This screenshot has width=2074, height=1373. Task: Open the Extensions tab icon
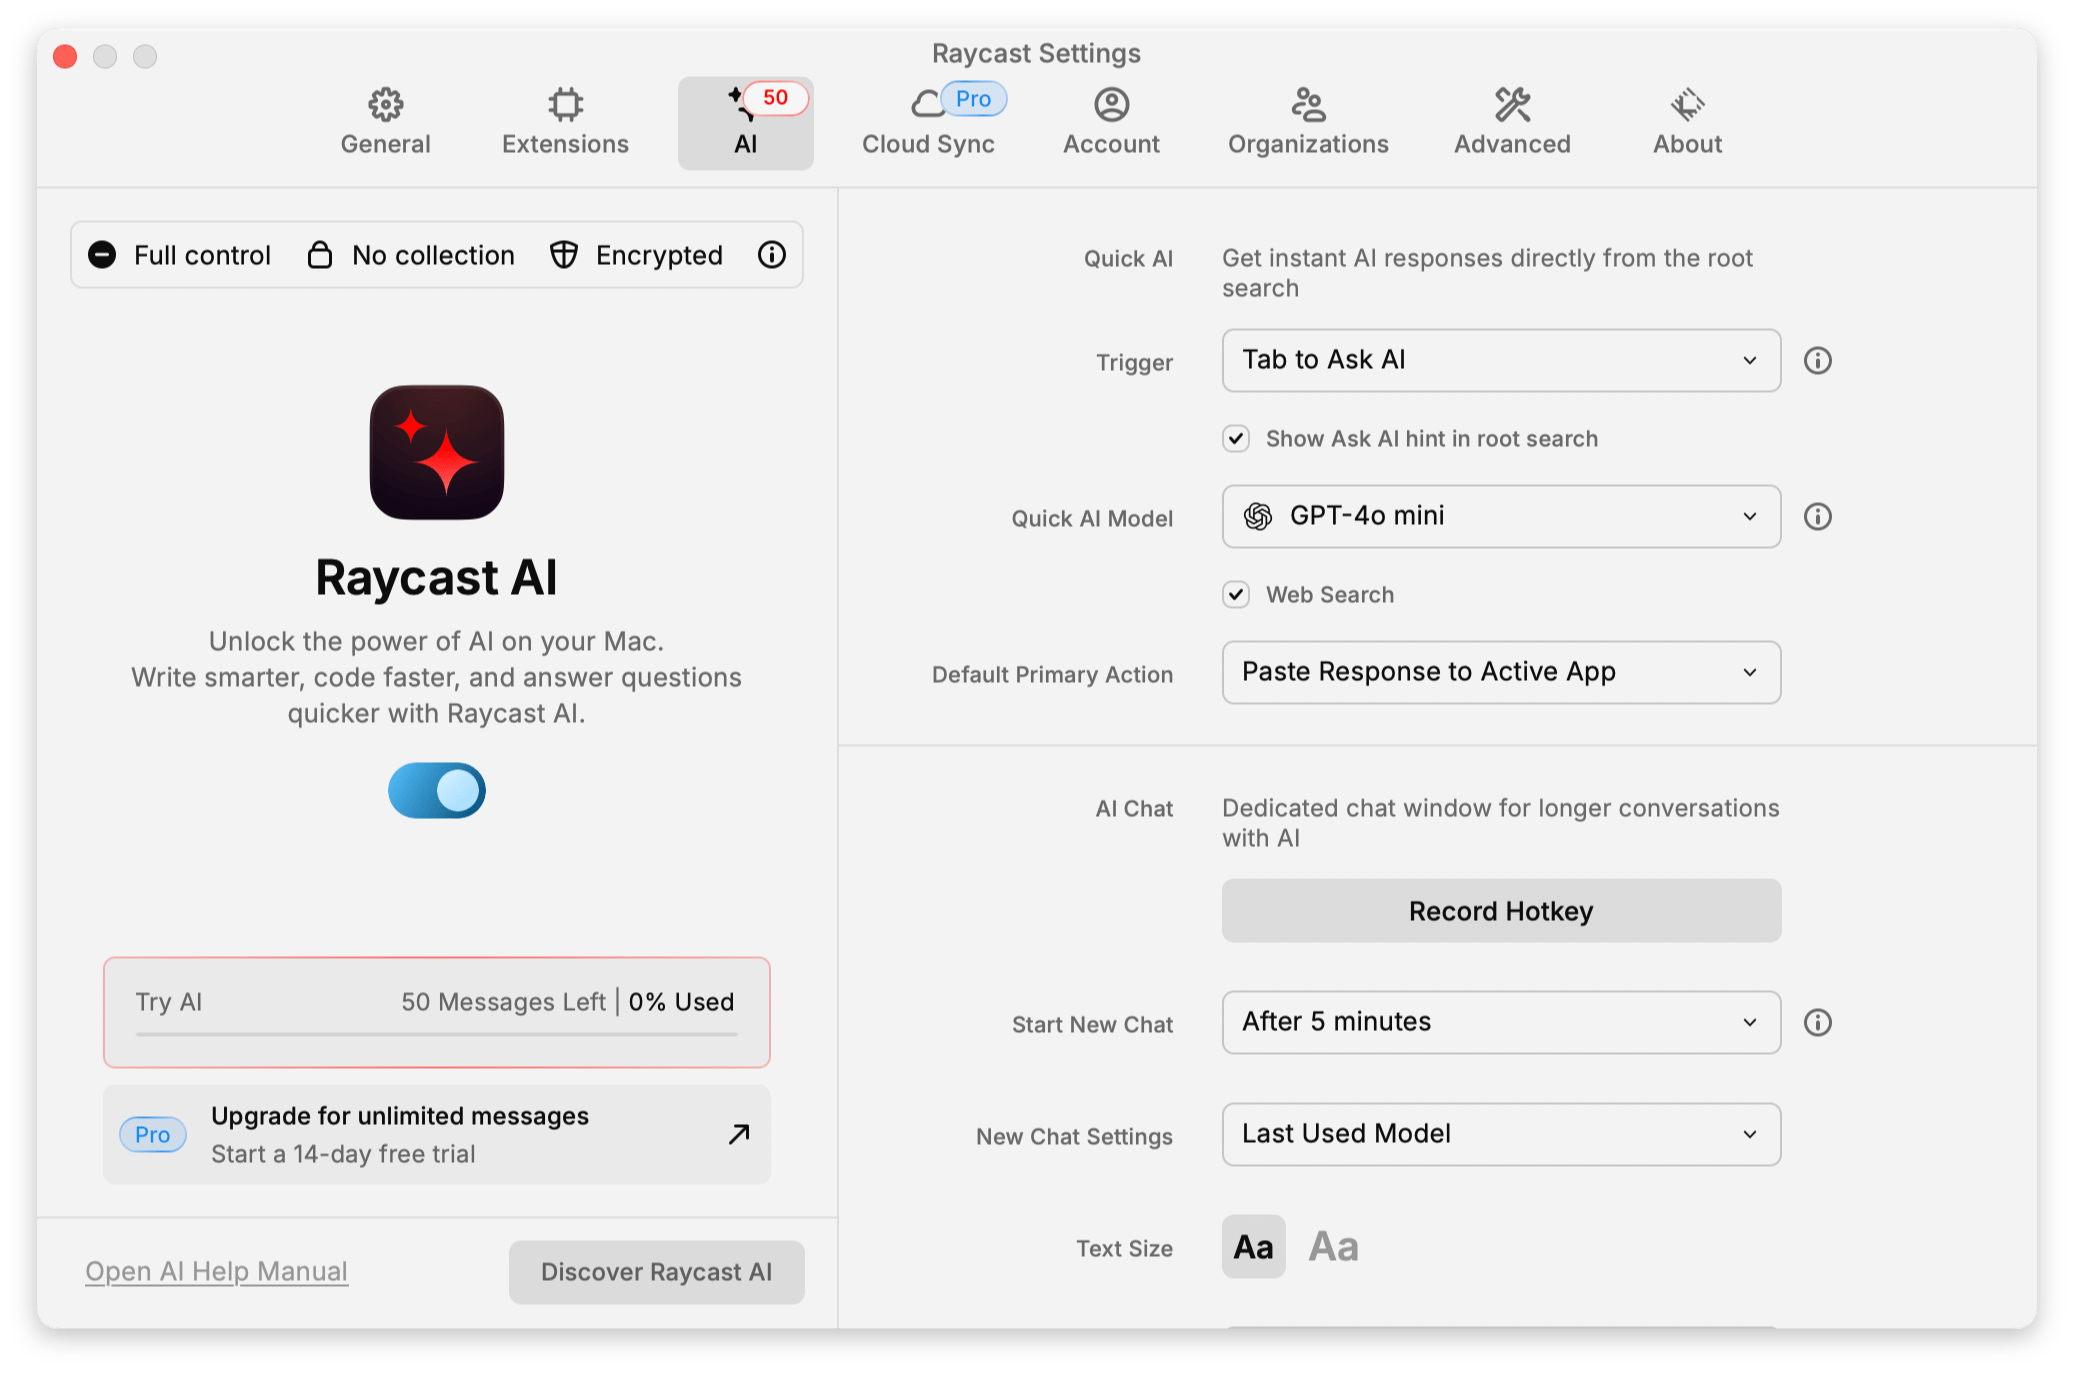click(565, 105)
